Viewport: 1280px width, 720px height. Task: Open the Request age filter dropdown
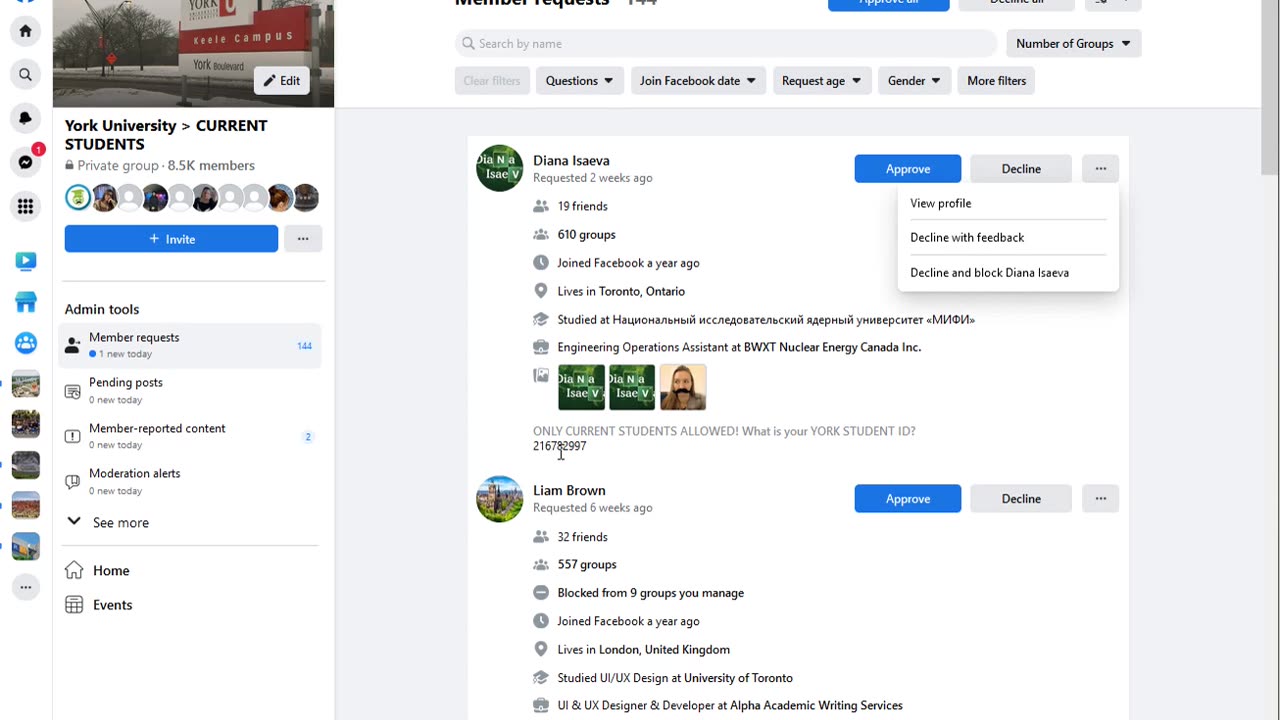[x=822, y=81]
